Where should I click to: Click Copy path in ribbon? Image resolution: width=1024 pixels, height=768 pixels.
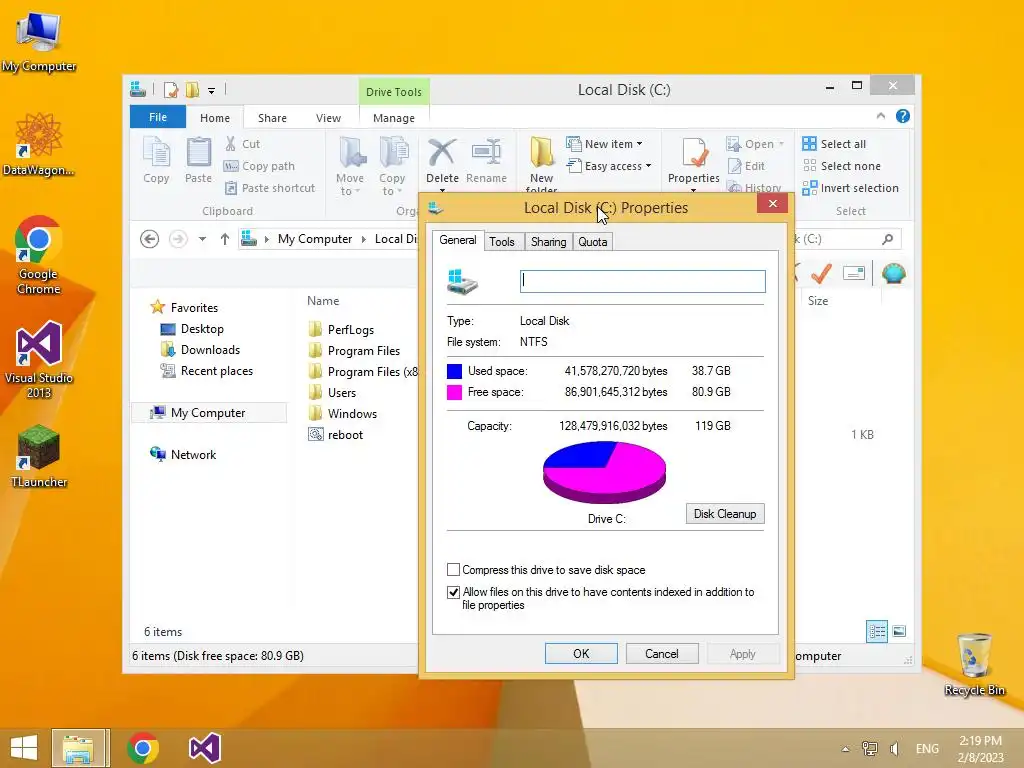(259, 166)
